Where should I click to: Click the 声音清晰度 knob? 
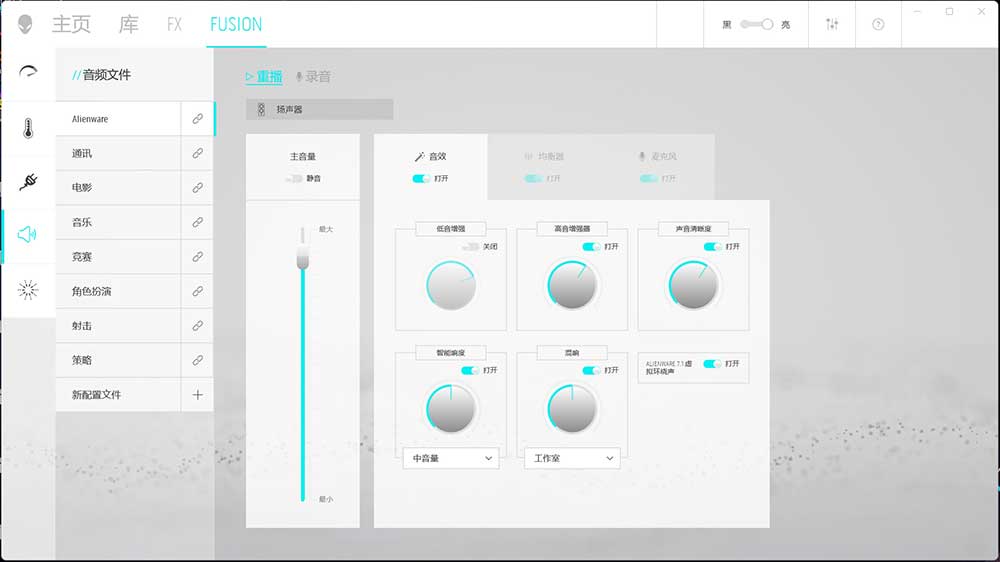[x=693, y=285]
